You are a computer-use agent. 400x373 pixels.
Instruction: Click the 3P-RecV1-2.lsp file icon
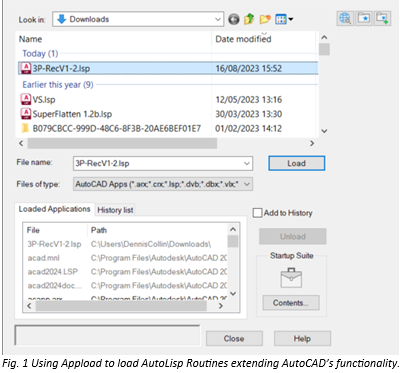coord(26,68)
